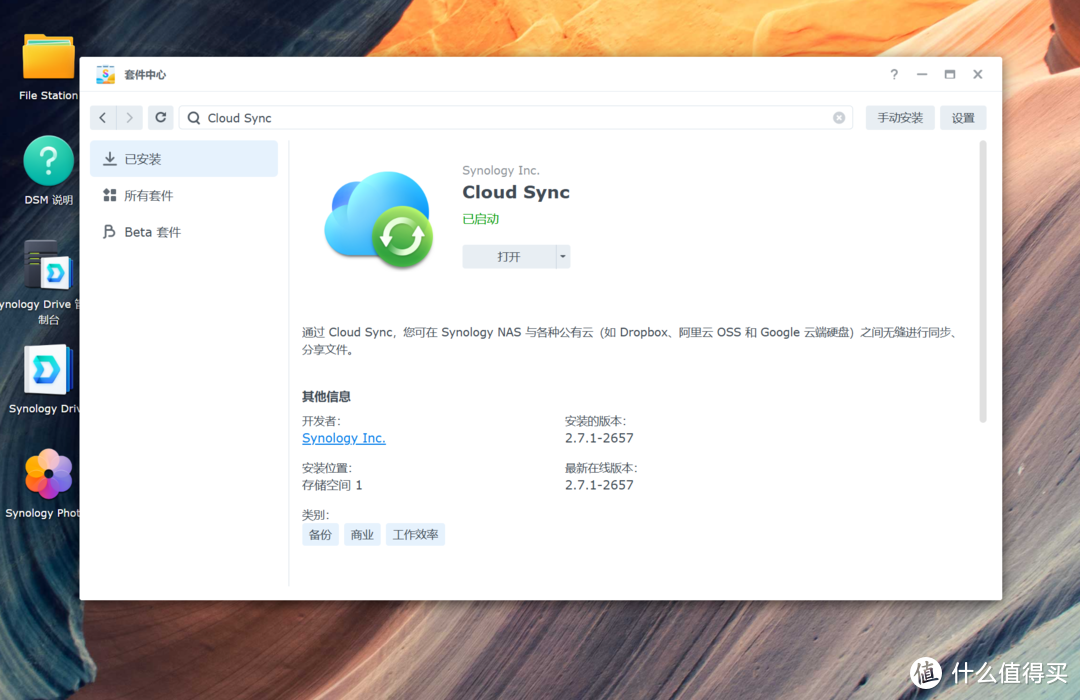Screen dimensions: 1080x700
Task: Click the 存储空间 1 install location
Action: [x=332, y=485]
